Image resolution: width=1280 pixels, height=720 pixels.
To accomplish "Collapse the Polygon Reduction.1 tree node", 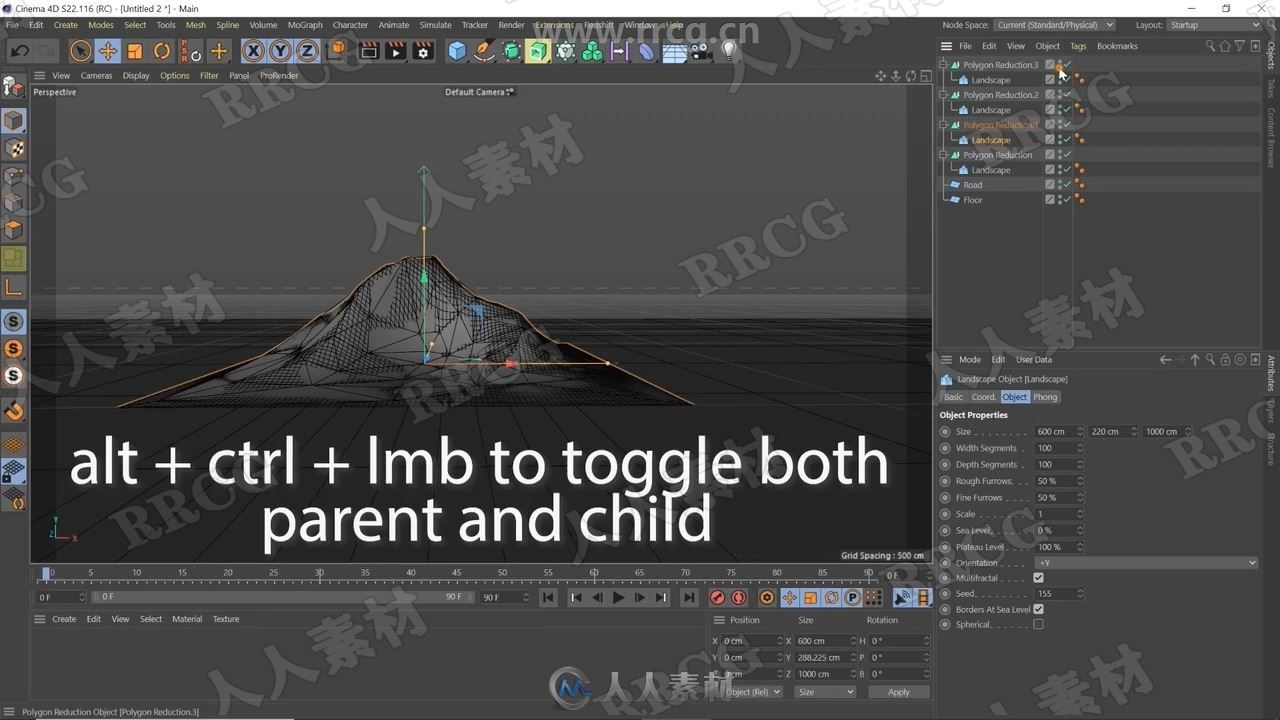I will (943, 125).
